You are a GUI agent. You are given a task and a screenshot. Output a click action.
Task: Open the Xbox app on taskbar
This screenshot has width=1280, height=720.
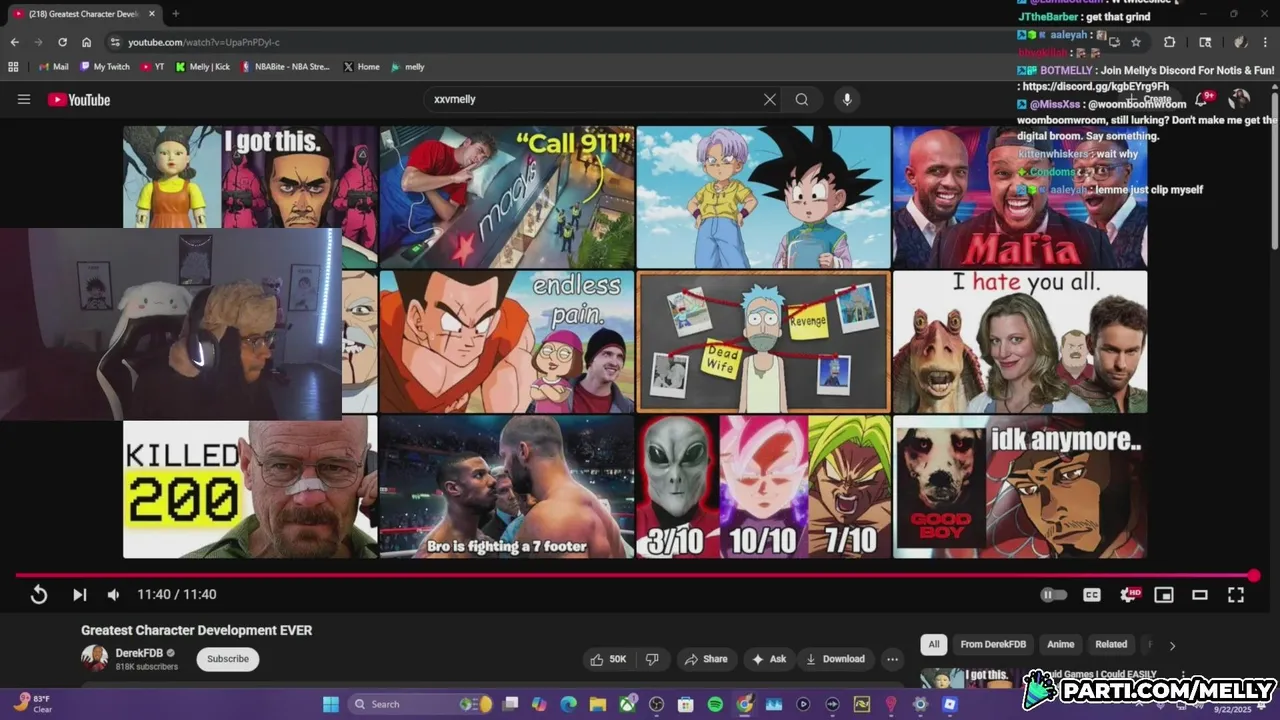[627, 704]
